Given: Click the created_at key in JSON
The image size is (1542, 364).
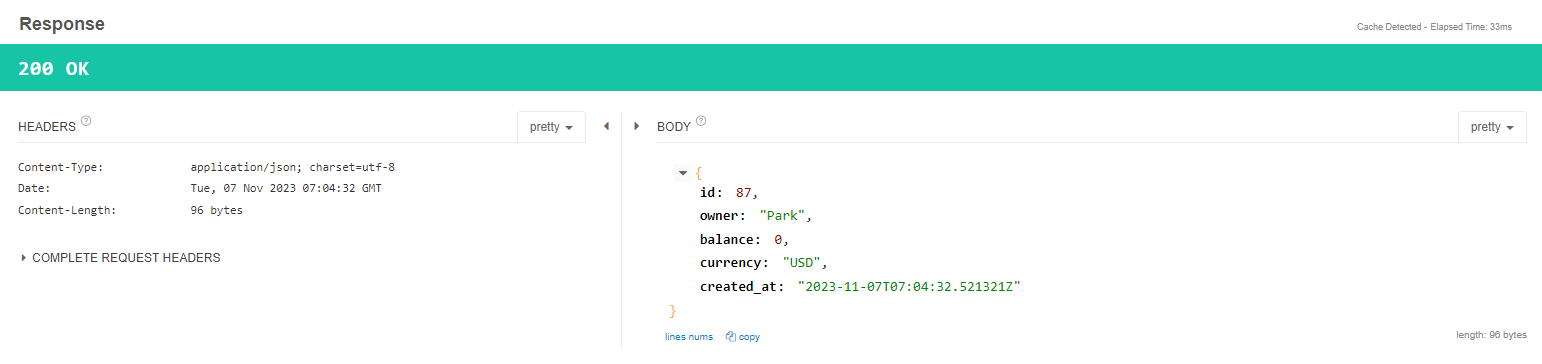Looking at the screenshot, I should tap(741, 287).
